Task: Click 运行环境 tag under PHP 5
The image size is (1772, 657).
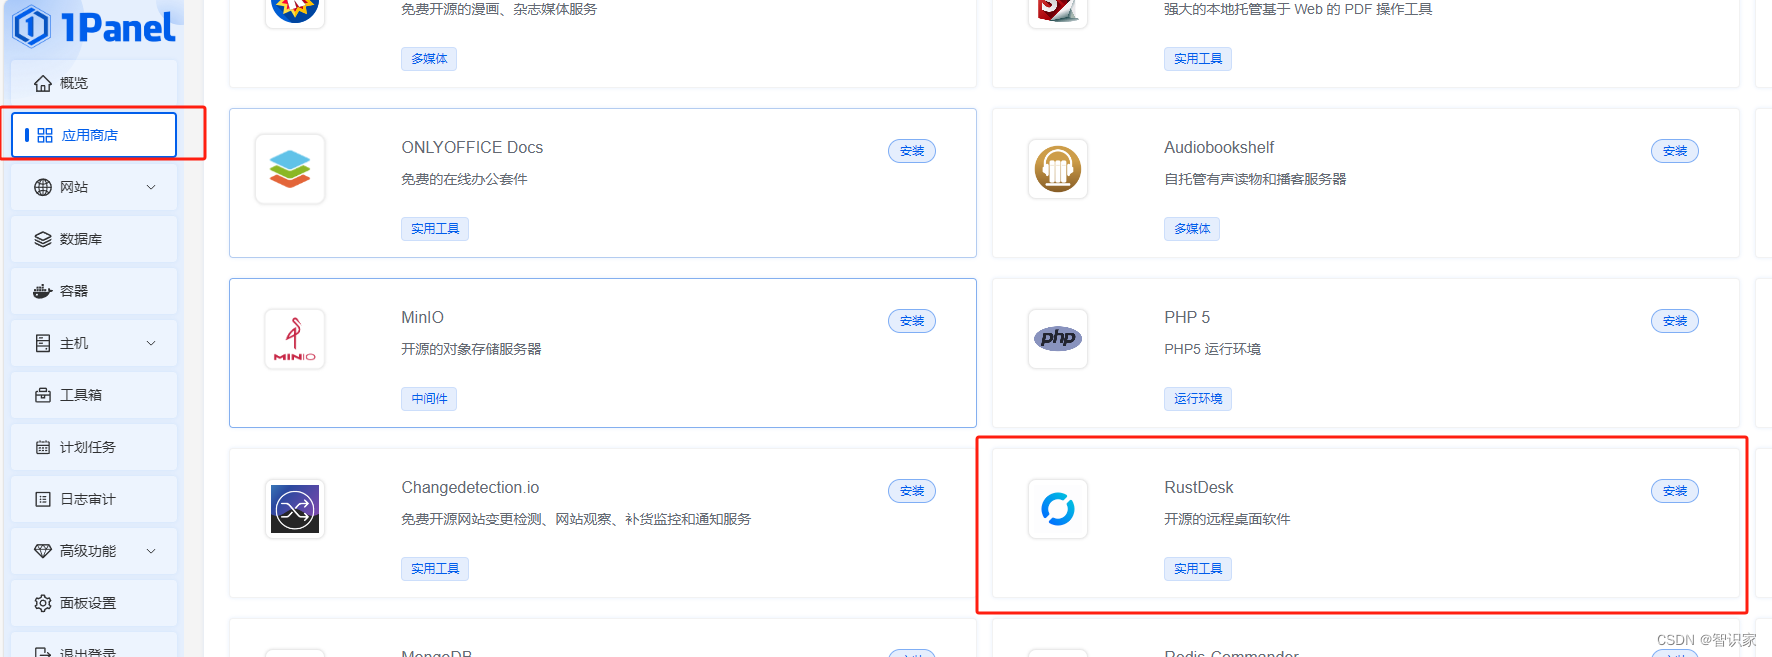Action: [1198, 399]
